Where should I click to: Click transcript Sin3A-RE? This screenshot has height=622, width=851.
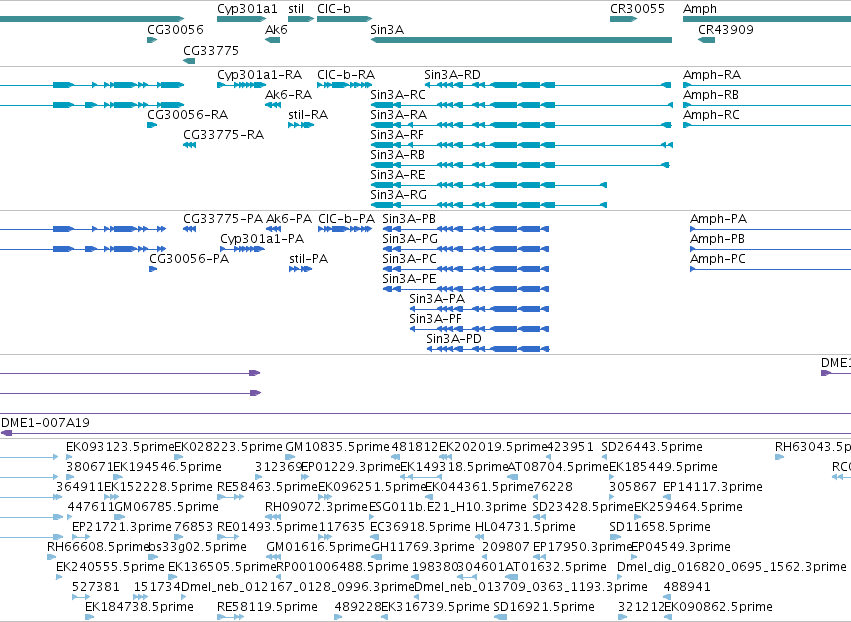(x=488, y=185)
